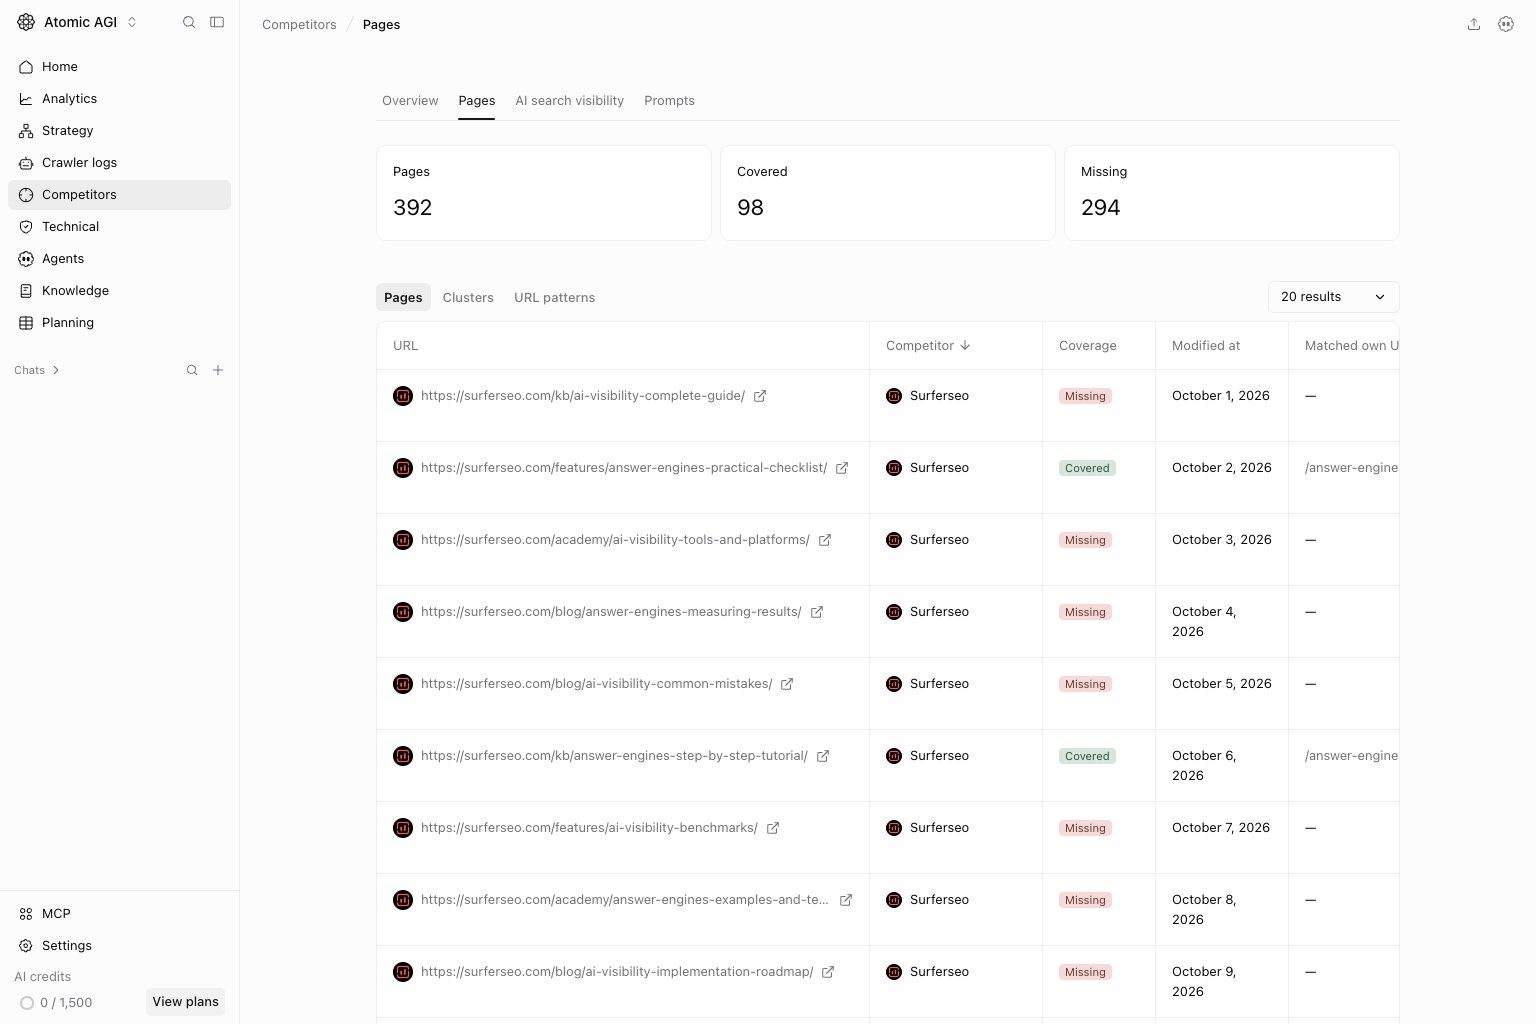This screenshot has width=1536, height=1024.
Task: Open Settings in the sidebar
Action: click(119, 946)
